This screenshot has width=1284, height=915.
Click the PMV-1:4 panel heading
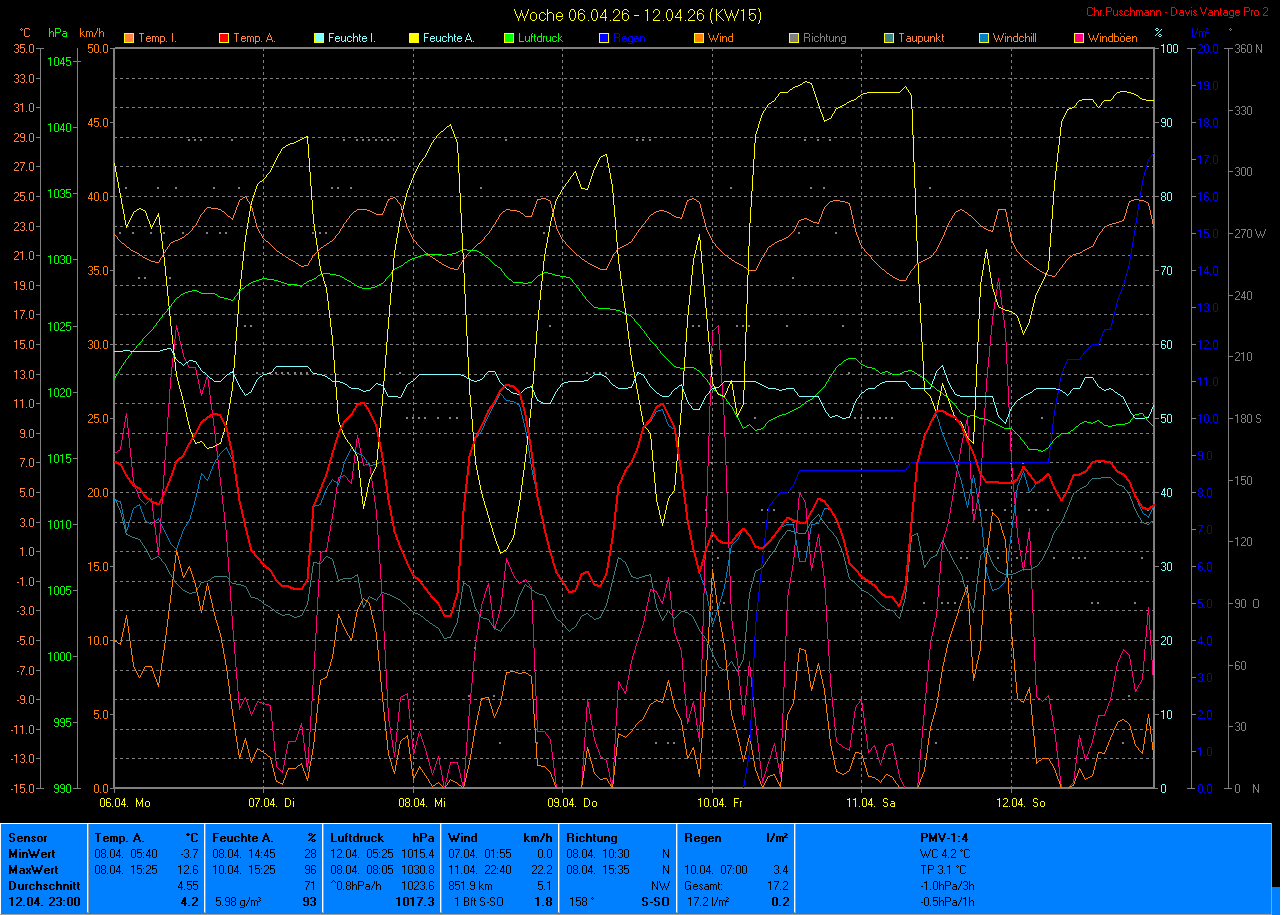click(943, 838)
